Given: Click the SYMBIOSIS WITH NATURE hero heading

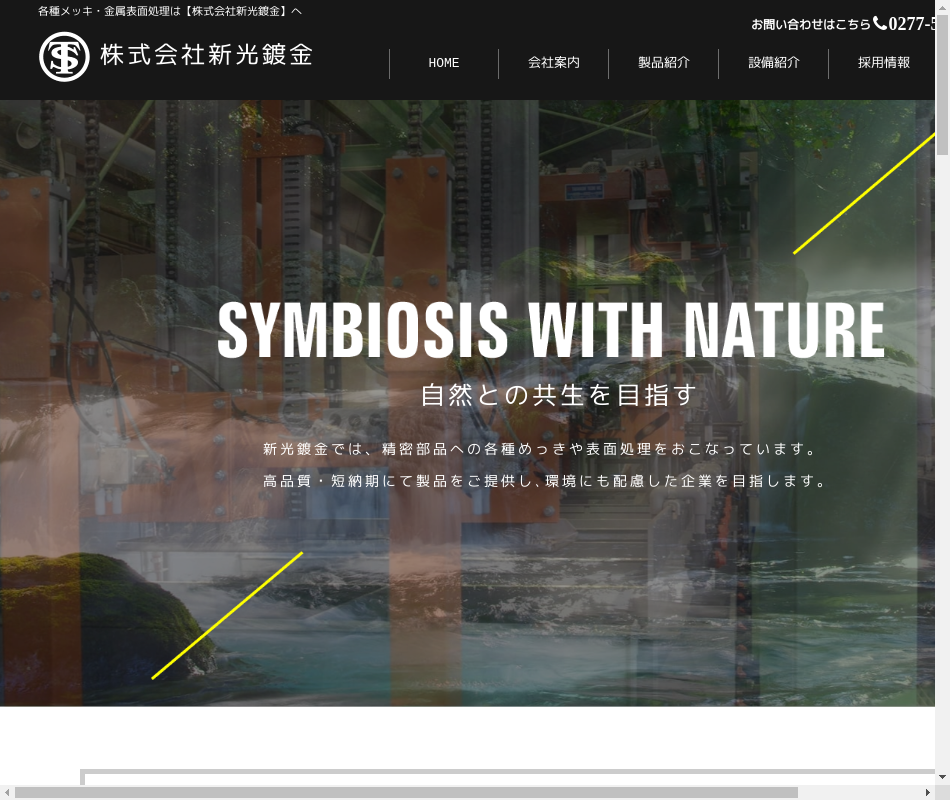Looking at the screenshot, I should point(551,330).
